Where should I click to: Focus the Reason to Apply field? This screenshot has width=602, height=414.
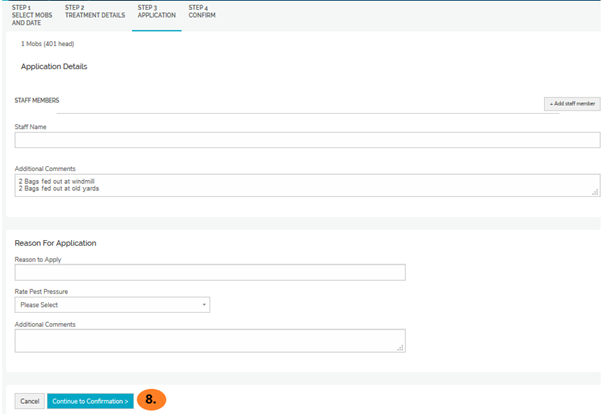point(210,273)
